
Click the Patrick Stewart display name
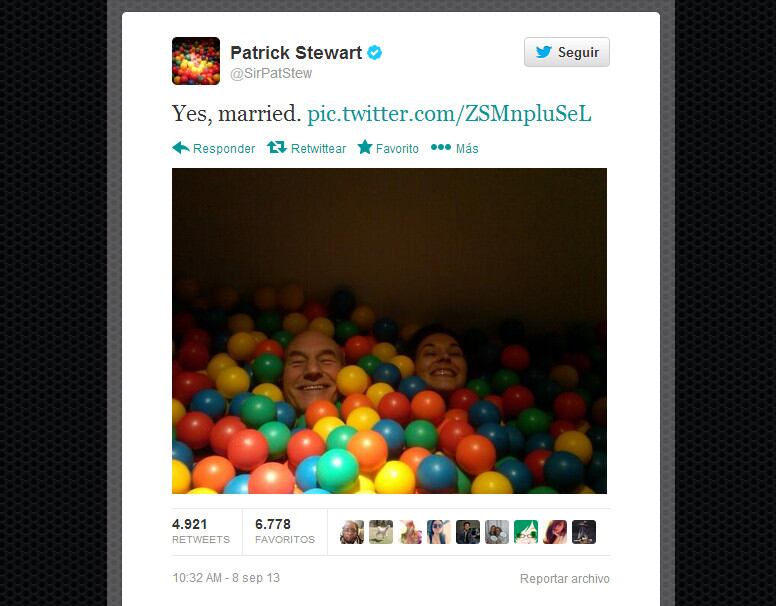click(296, 52)
